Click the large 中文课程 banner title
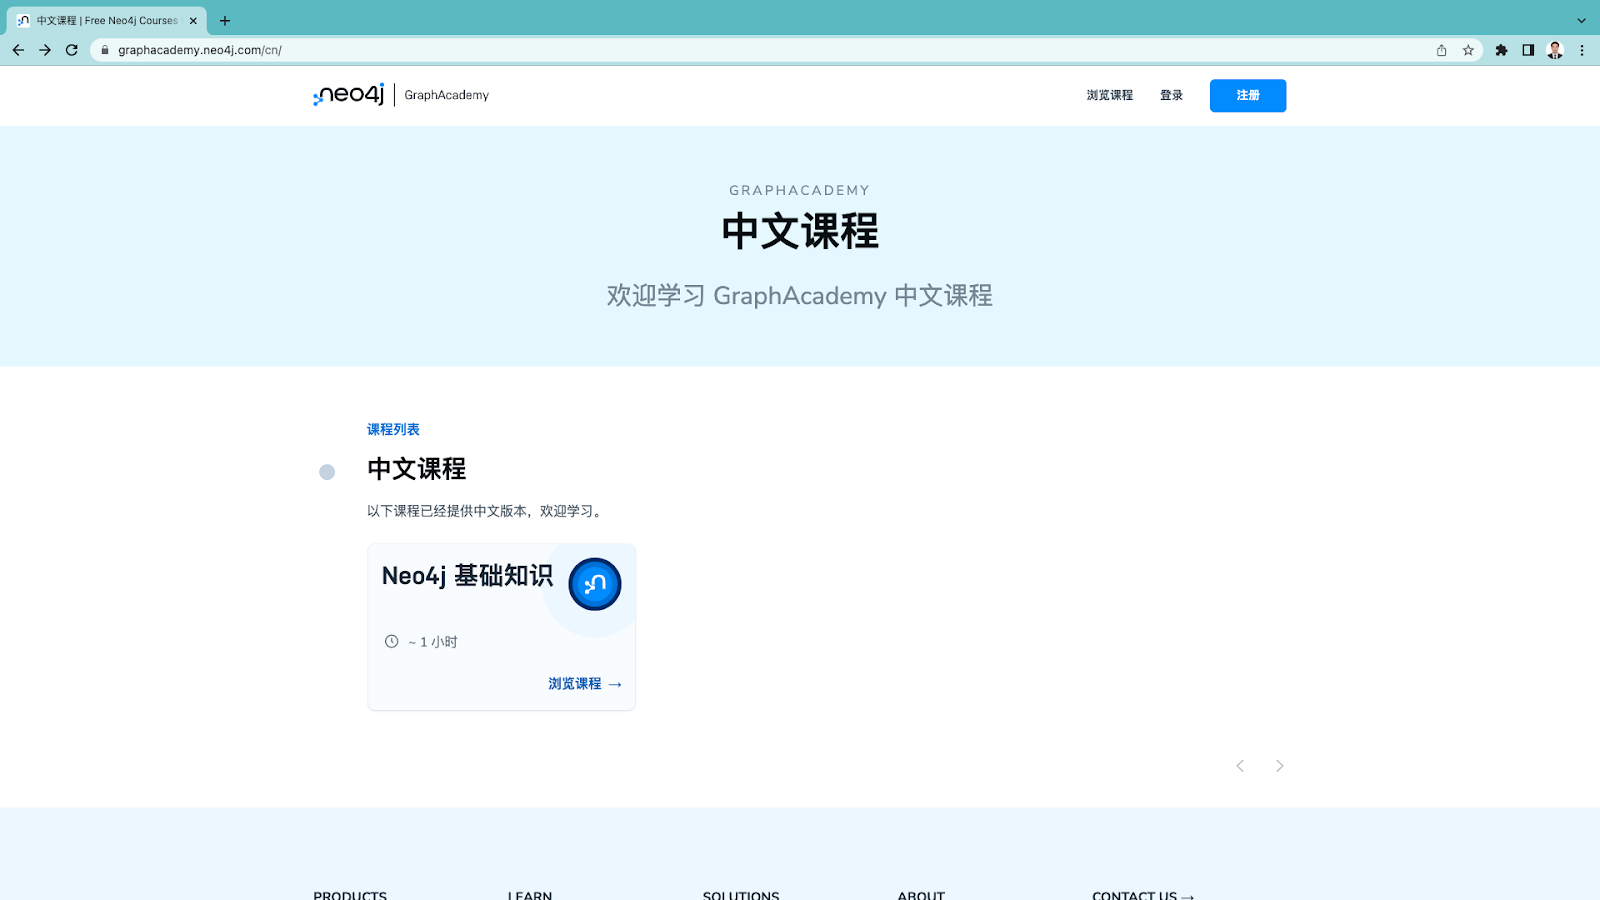Screen dimensions: 1600x900 point(800,231)
